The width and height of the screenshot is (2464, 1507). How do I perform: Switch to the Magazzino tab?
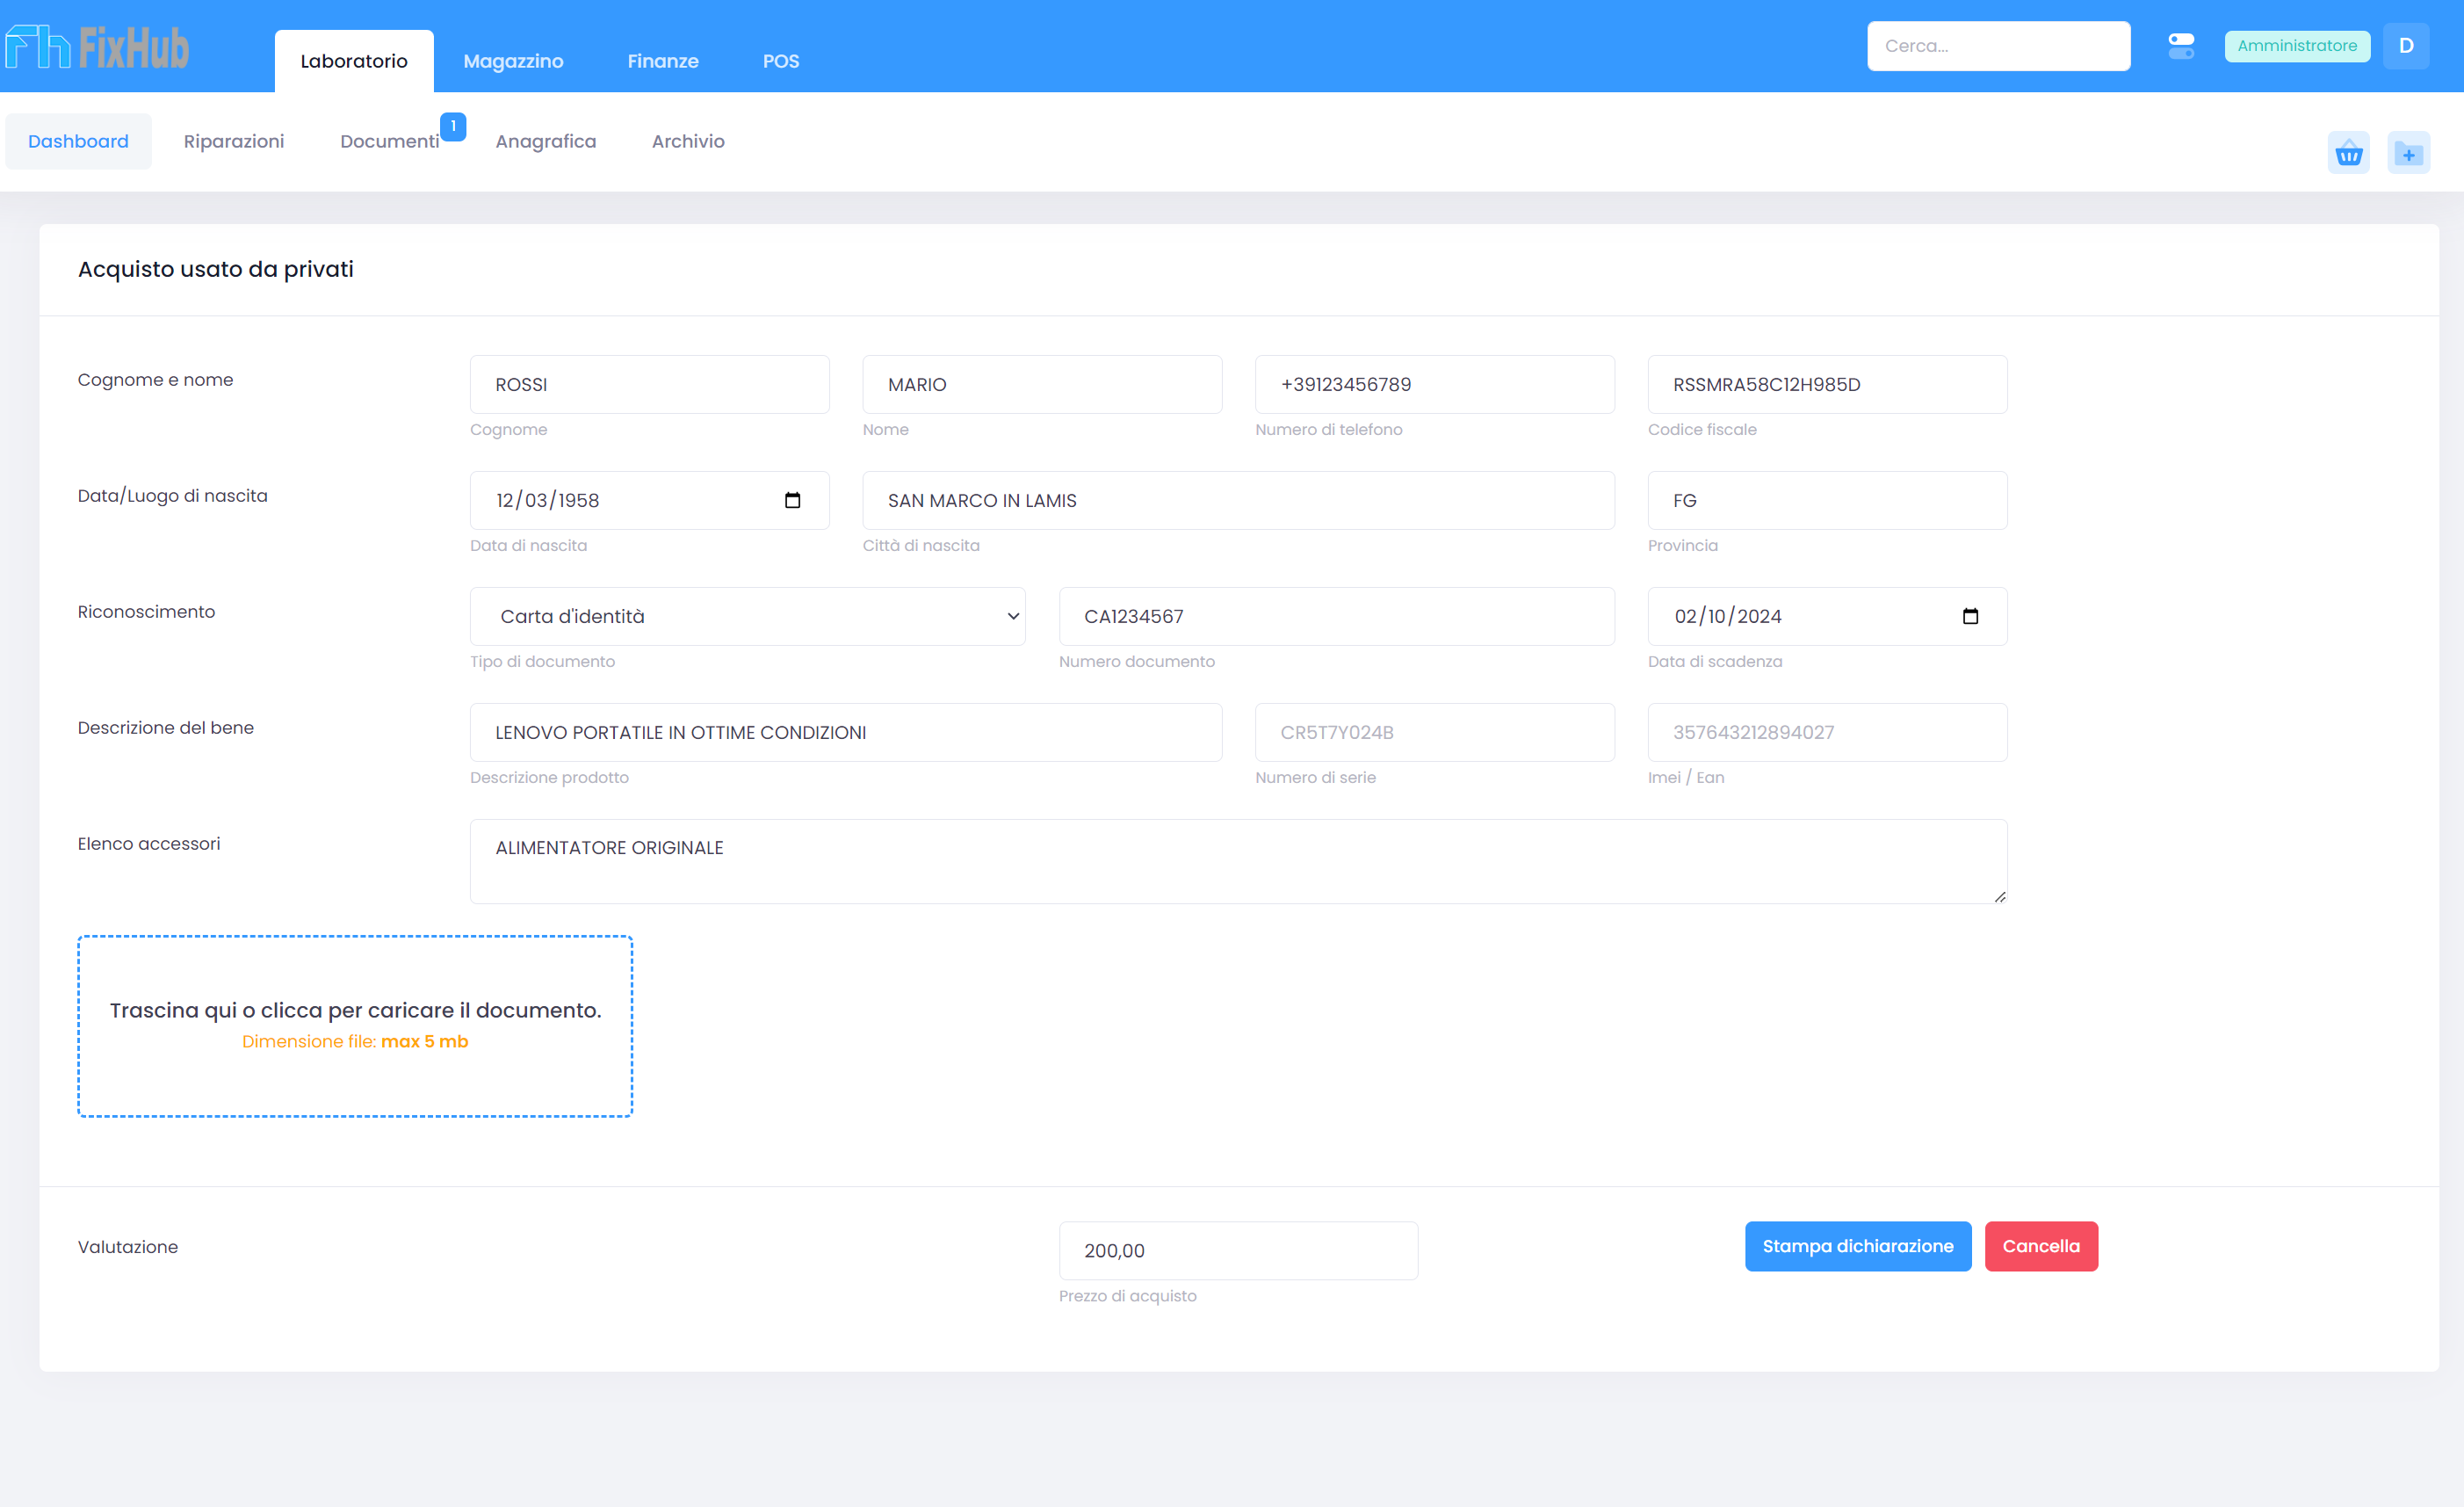[513, 61]
